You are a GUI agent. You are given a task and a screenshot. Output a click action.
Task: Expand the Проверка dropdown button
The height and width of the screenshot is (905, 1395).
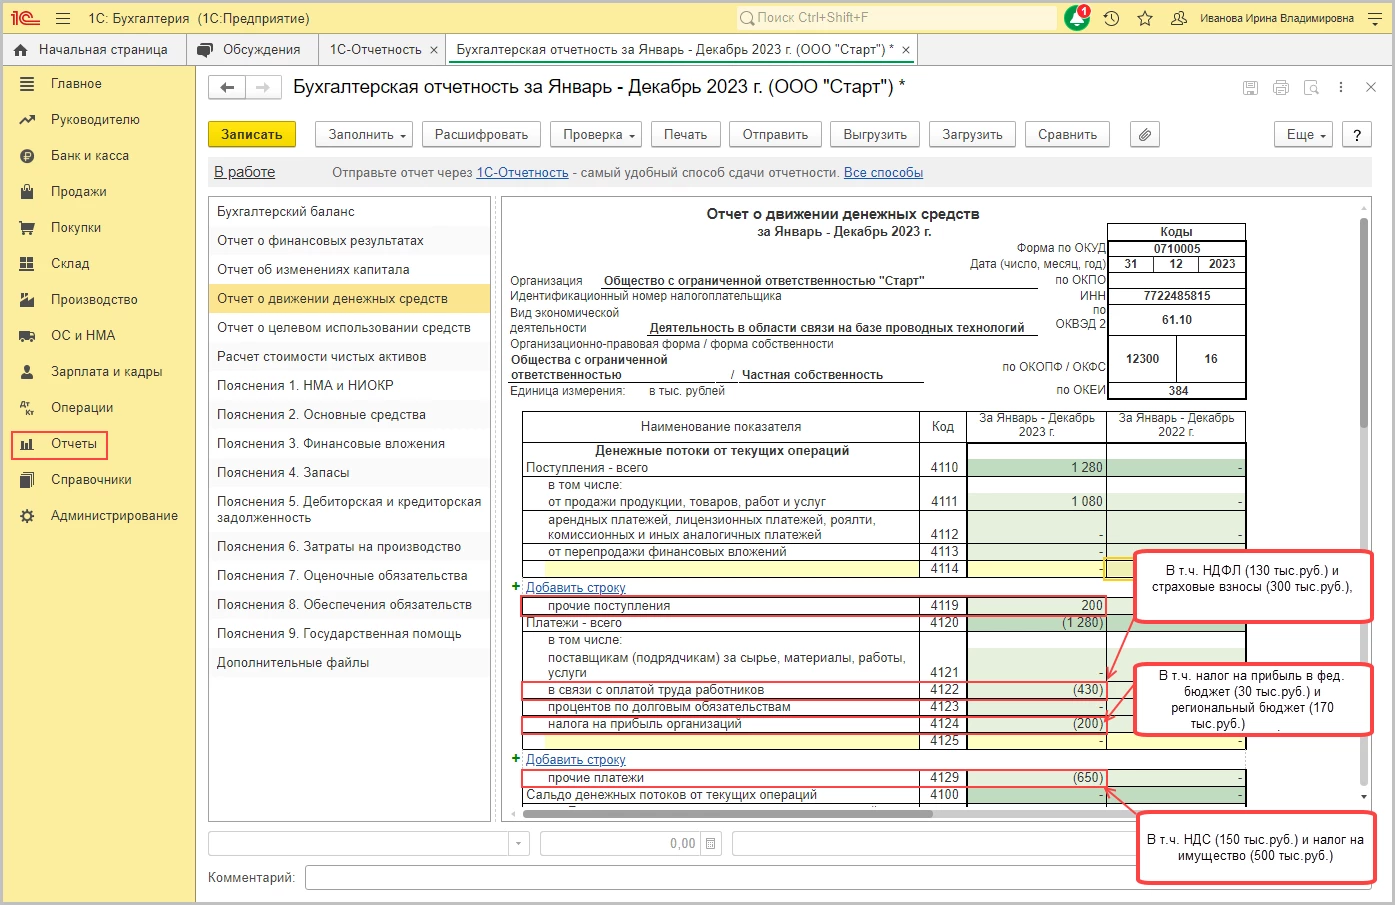tap(600, 135)
